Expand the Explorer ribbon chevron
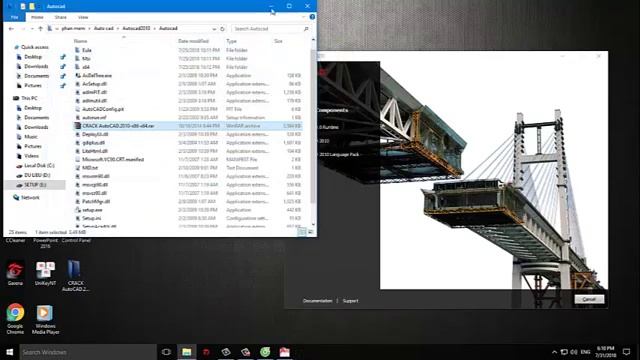This screenshot has height=360, width=640. (x=303, y=17)
